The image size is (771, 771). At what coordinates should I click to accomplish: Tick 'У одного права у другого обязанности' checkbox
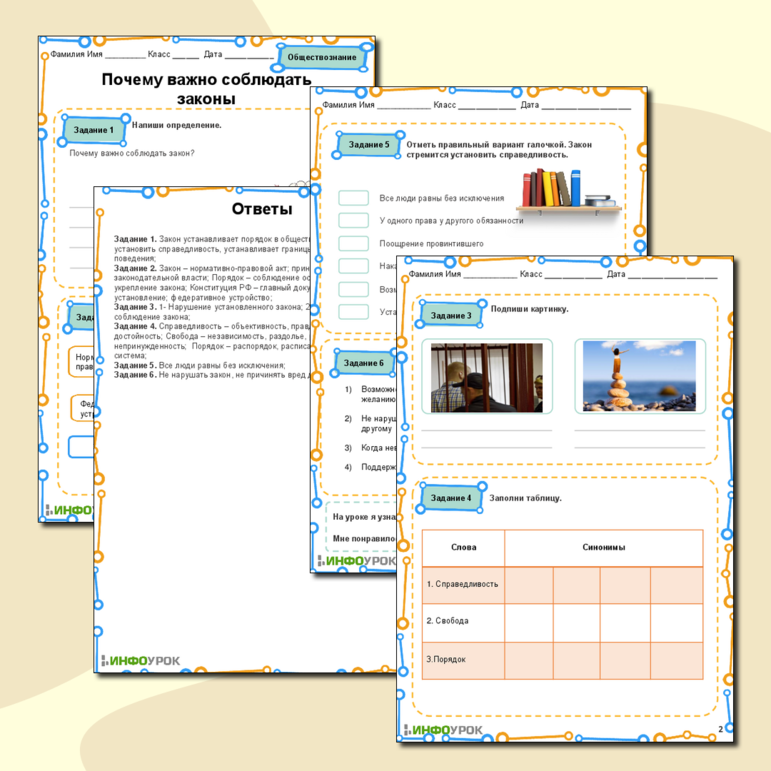[x=354, y=221]
